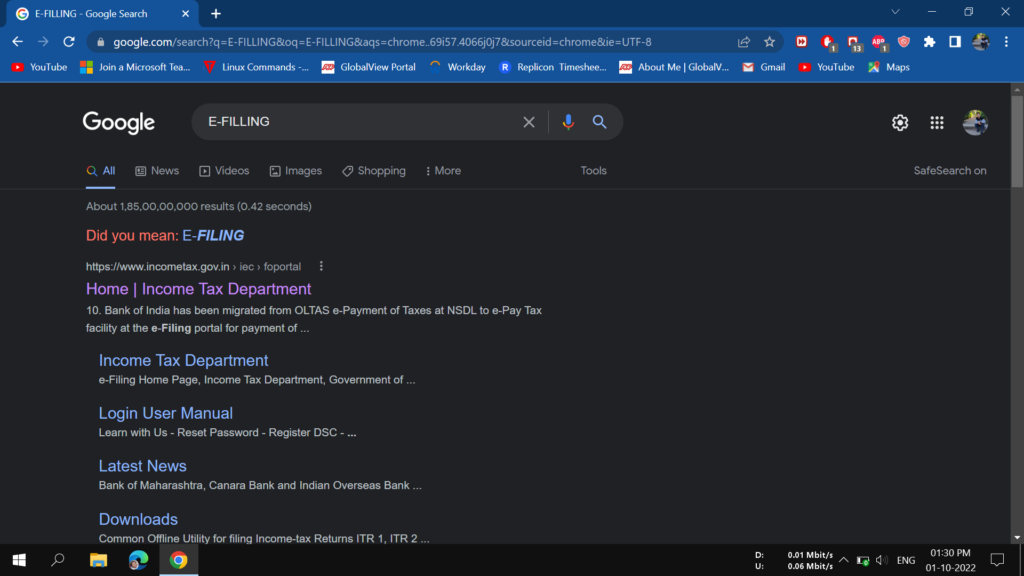Viewport: 1024px width, 576px height.
Task: Open Google quick settings gear
Action: pos(900,123)
